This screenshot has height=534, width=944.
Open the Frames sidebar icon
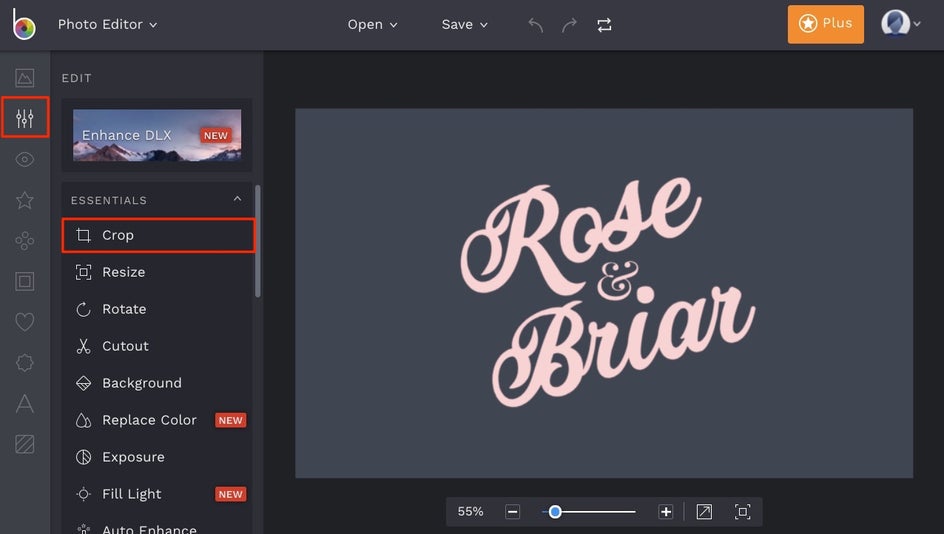click(x=25, y=282)
